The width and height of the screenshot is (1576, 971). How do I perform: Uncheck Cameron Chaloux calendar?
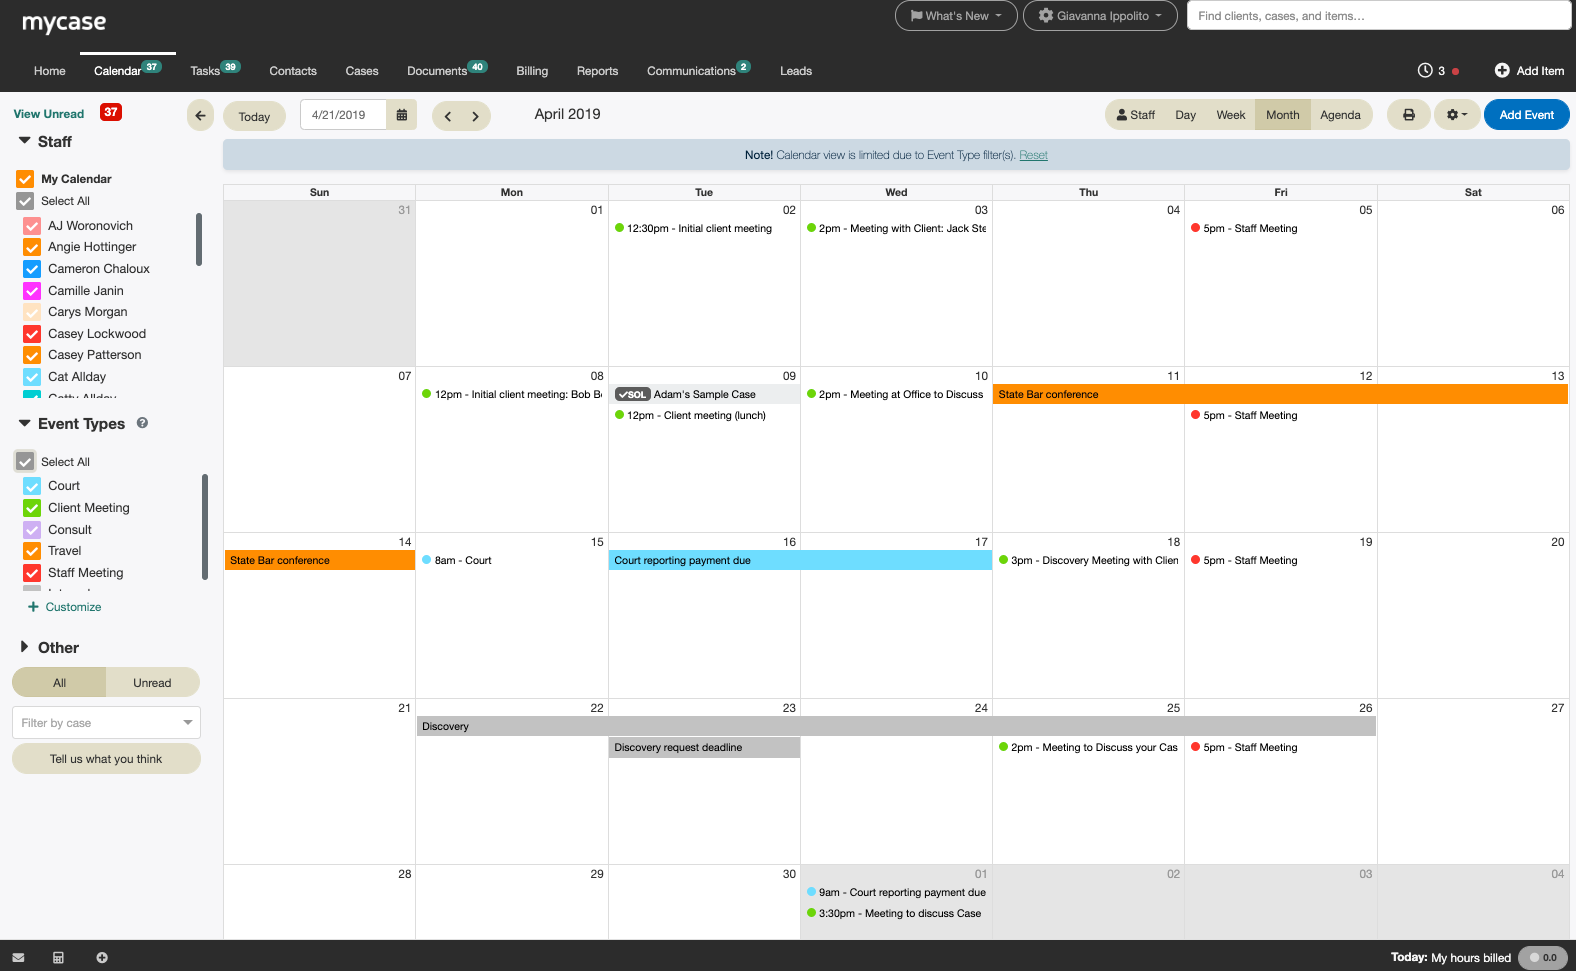click(x=32, y=269)
